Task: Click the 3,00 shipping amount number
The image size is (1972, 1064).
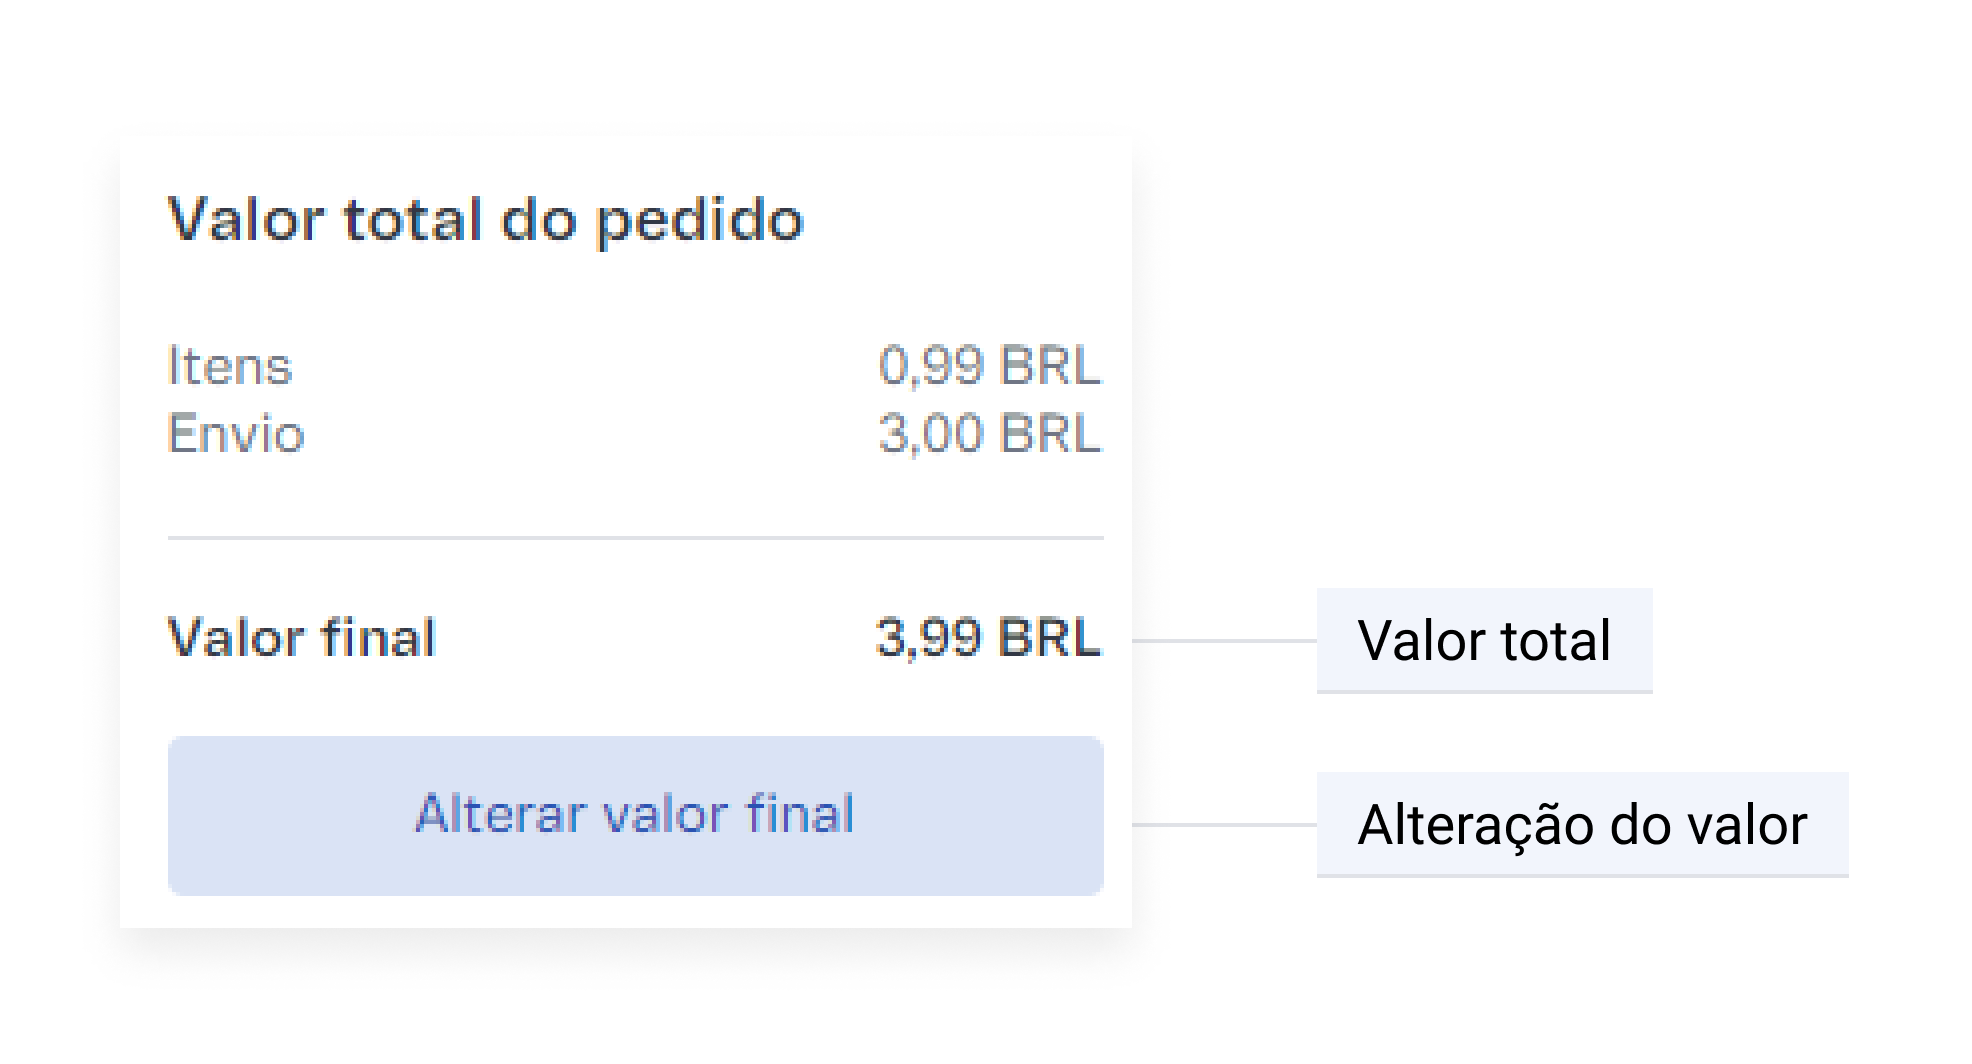Action: point(930,434)
